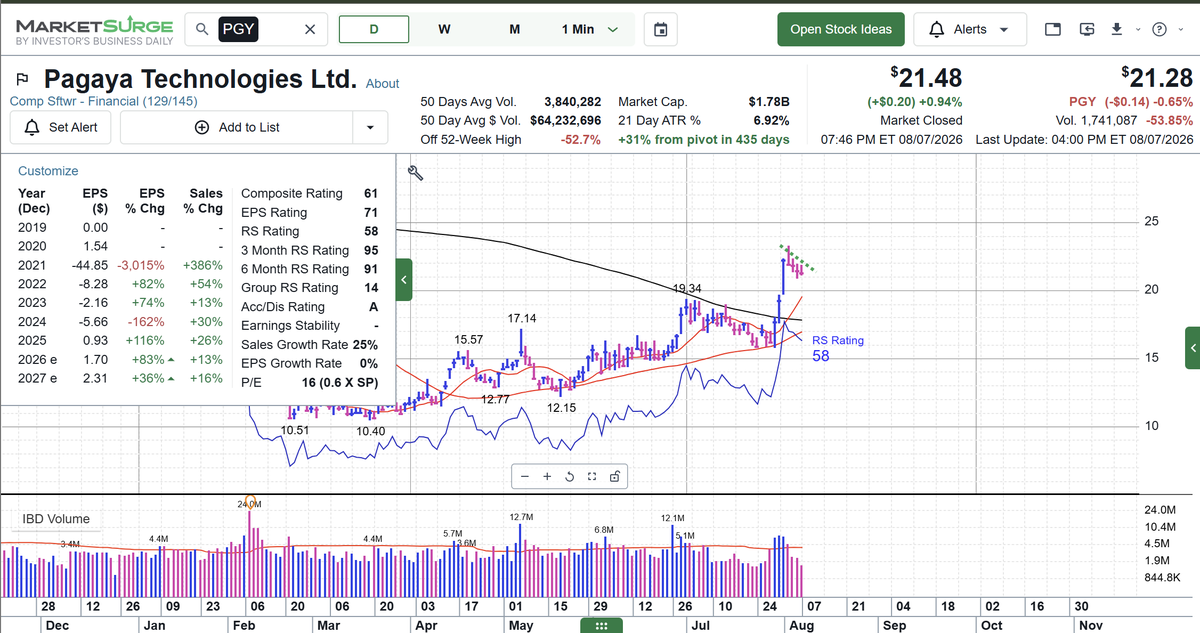This screenshot has height=633, width=1200.
Task: Zoom out chart with minus icon
Action: [525, 477]
